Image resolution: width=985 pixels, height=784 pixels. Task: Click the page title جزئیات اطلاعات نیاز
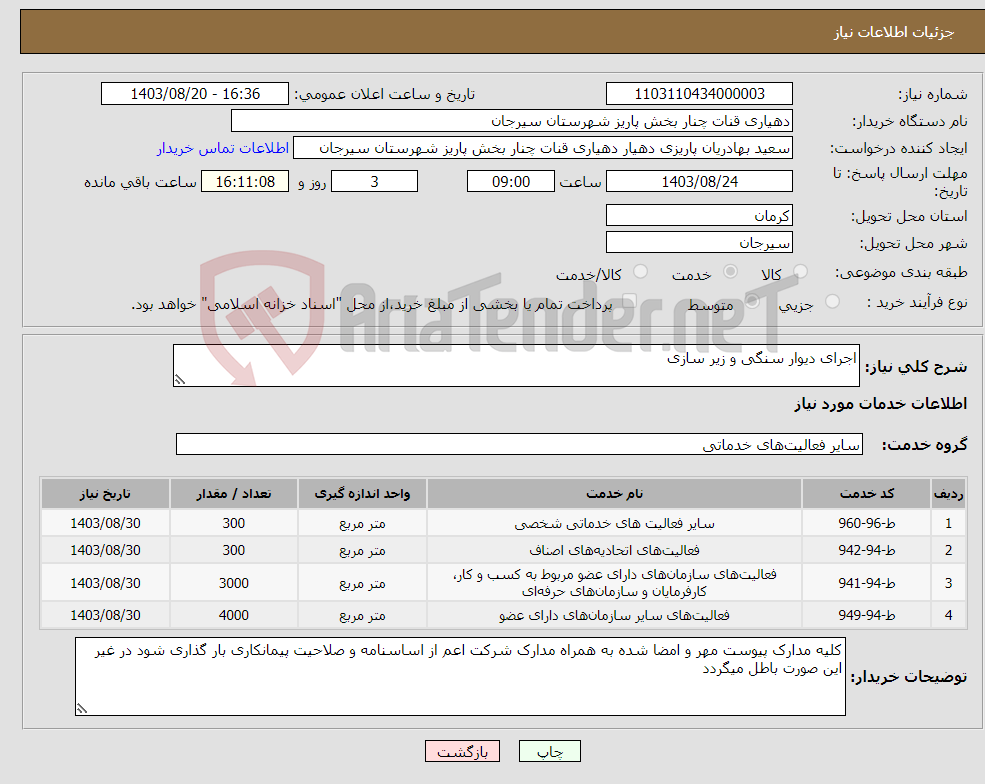point(894,32)
